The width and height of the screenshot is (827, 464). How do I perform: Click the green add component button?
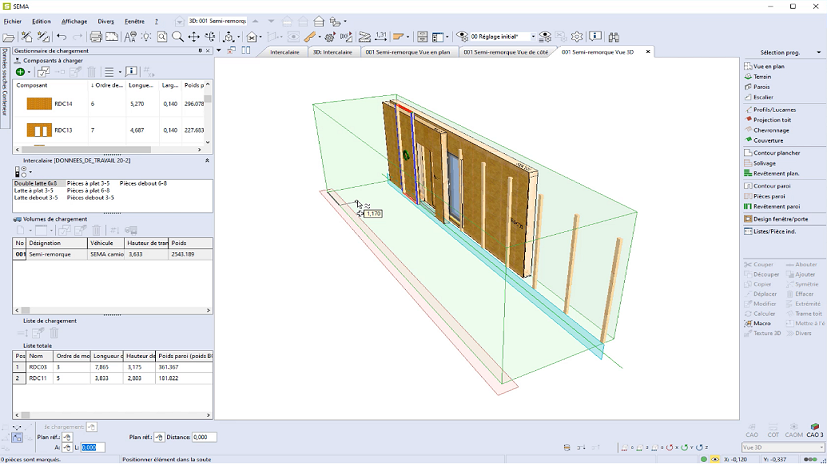tap(20, 72)
